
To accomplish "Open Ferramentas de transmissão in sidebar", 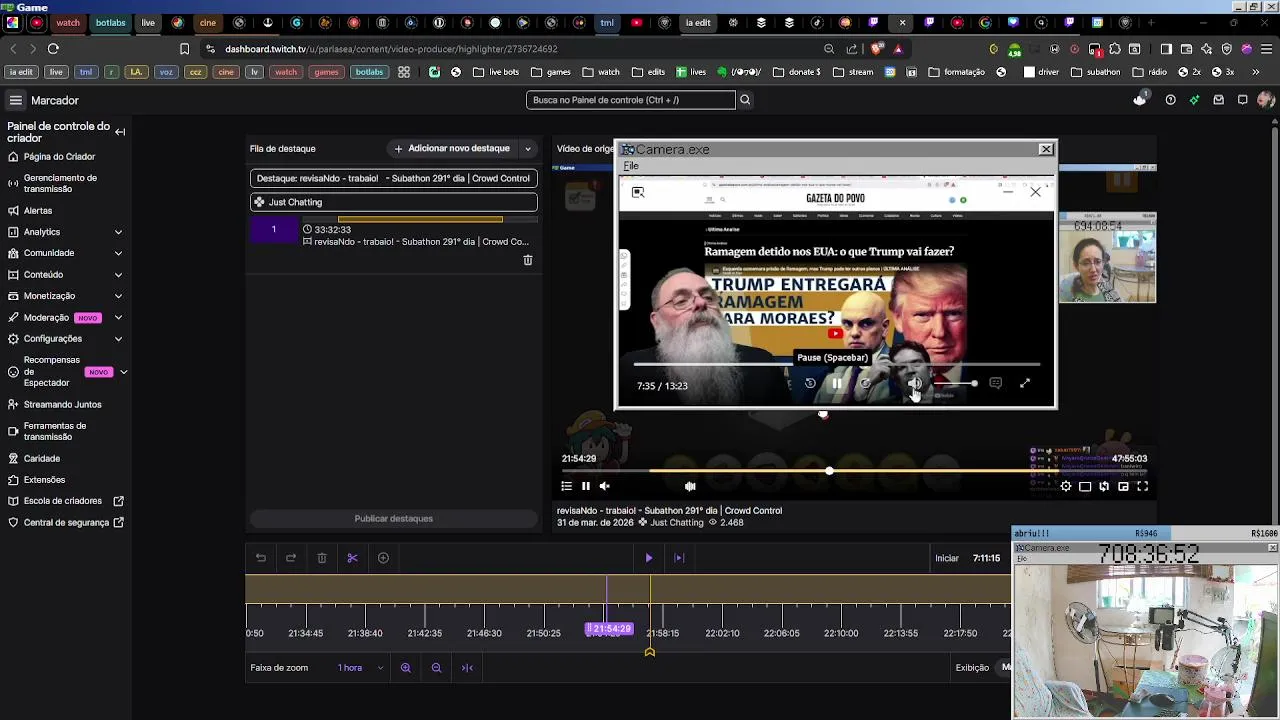I will click(x=55, y=431).
